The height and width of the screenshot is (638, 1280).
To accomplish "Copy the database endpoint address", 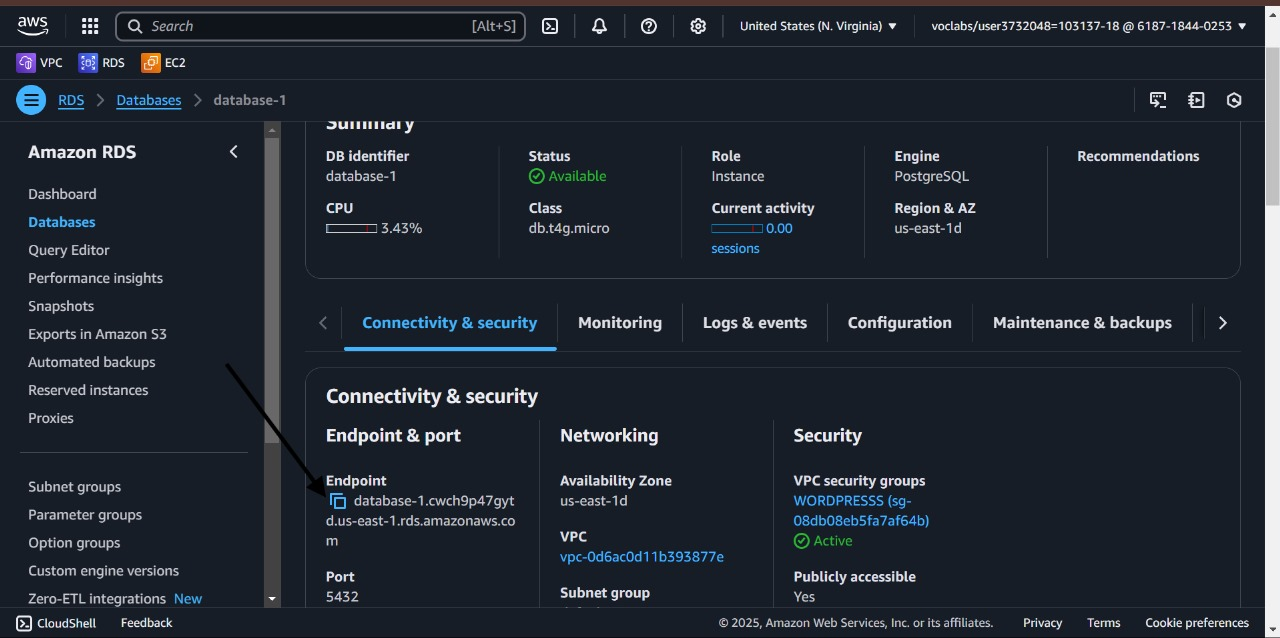I will [x=338, y=501].
